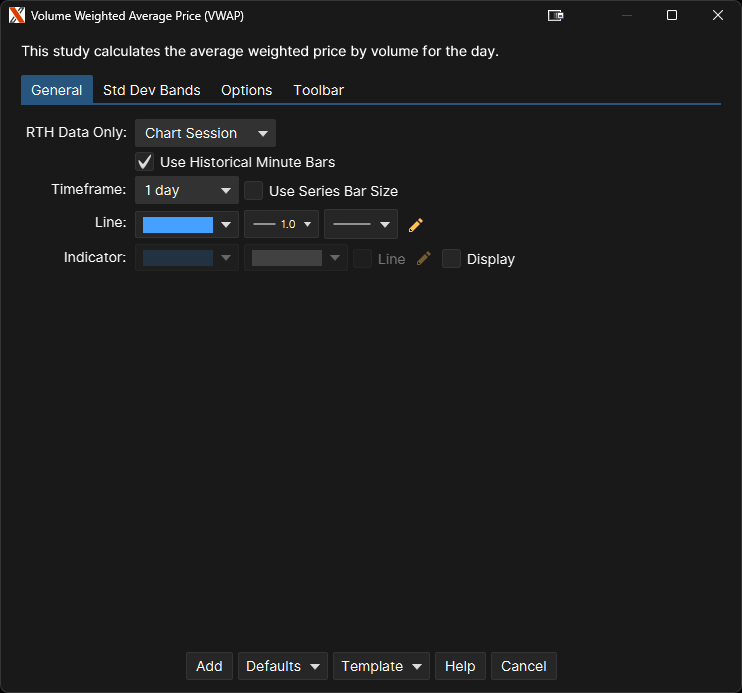Pick the blue Line color swatch
The height and width of the screenshot is (693, 742).
pyautogui.click(x=178, y=225)
